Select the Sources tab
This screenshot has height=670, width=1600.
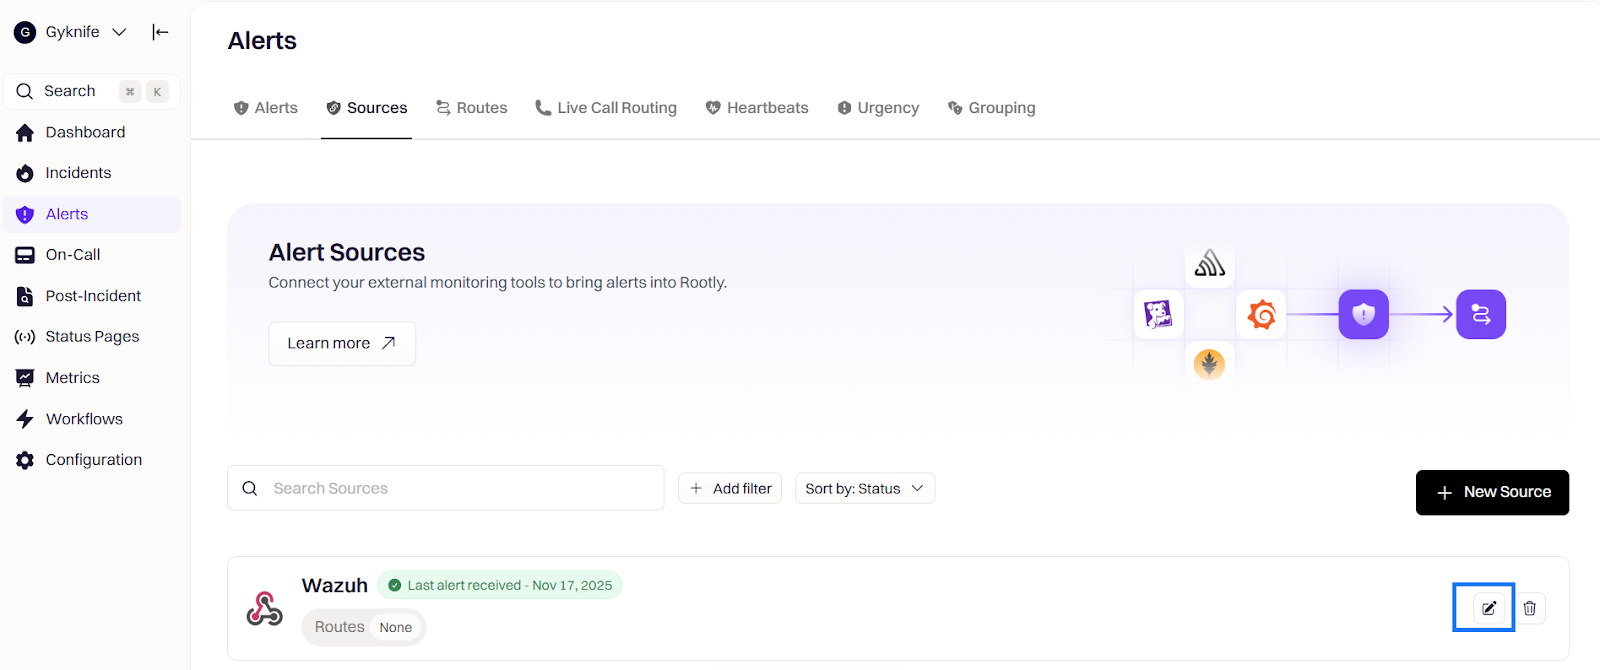pos(367,108)
